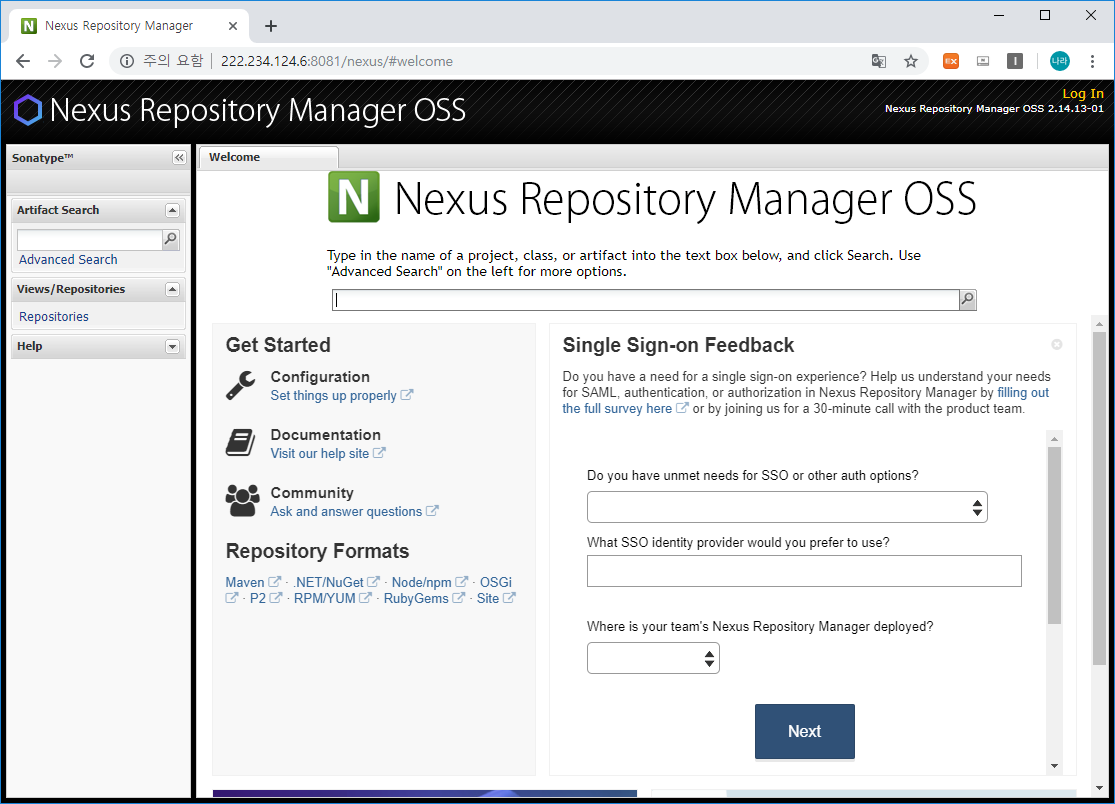Click the green N Nexus logo
The image size is (1115, 804).
(x=353, y=197)
